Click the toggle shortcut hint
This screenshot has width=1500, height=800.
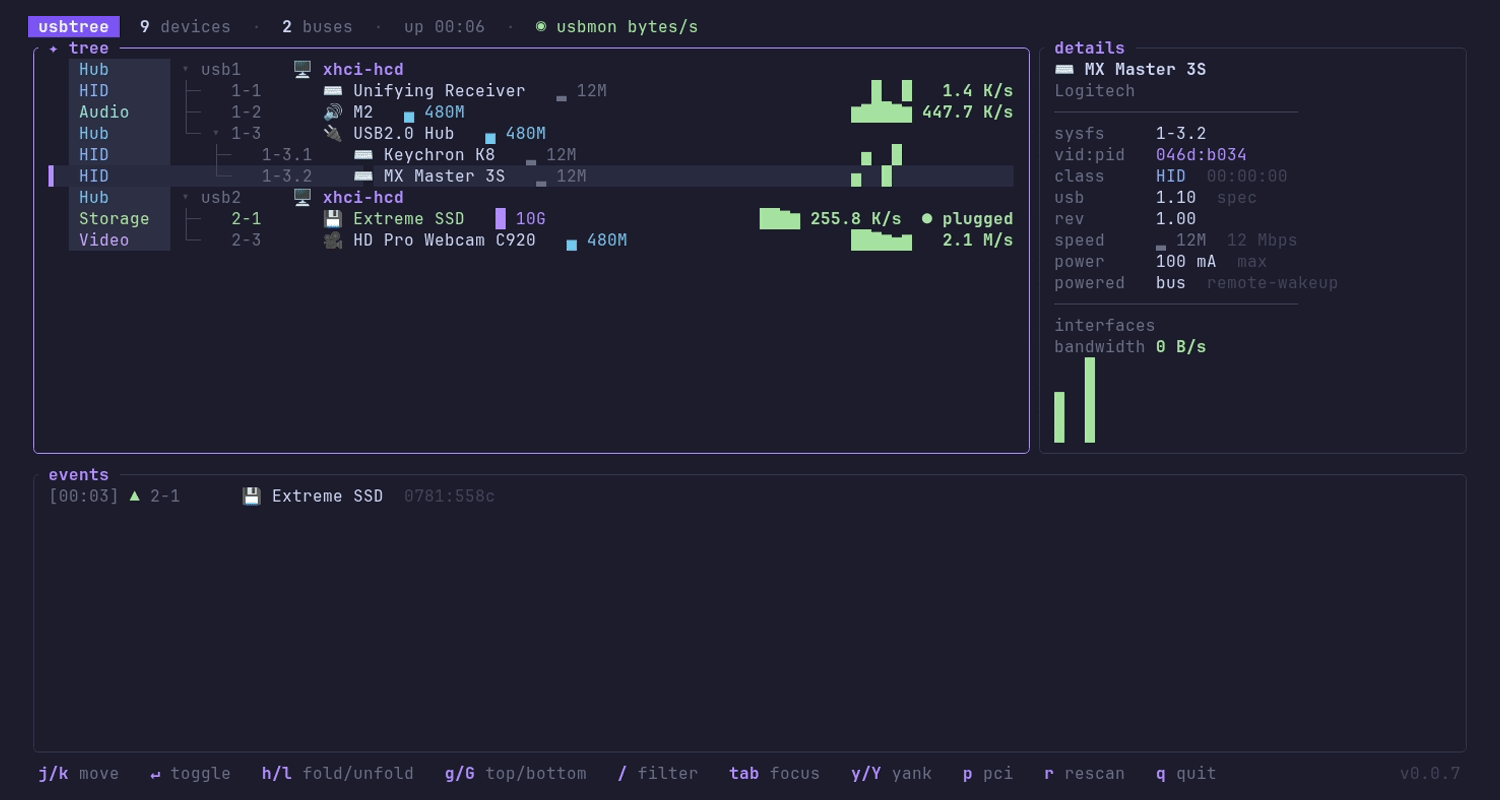click(190, 773)
